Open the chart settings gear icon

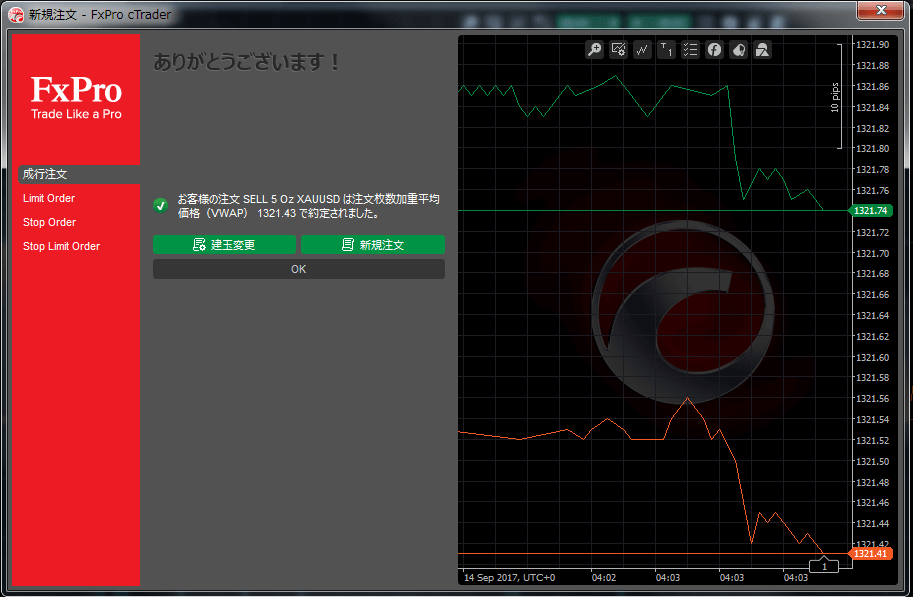(618, 50)
